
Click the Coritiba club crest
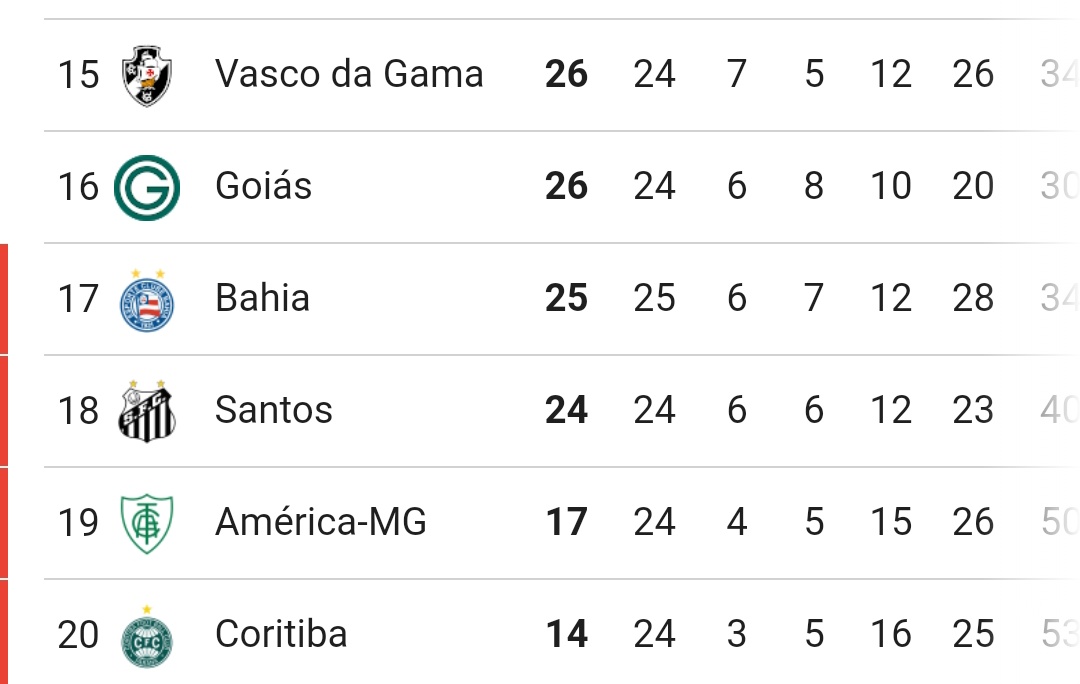coord(147,636)
